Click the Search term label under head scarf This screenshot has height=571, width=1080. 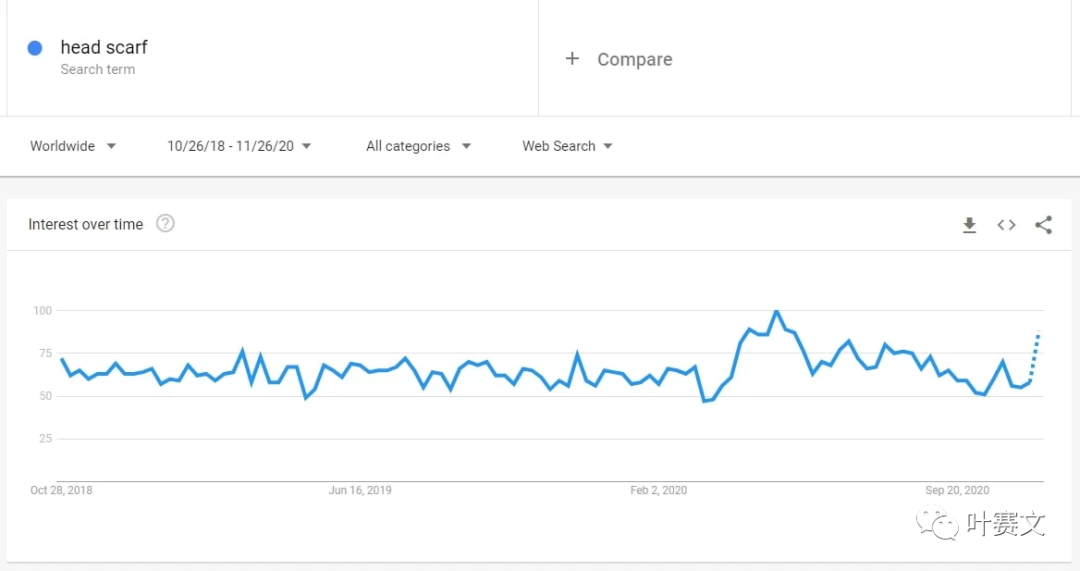(x=97, y=70)
